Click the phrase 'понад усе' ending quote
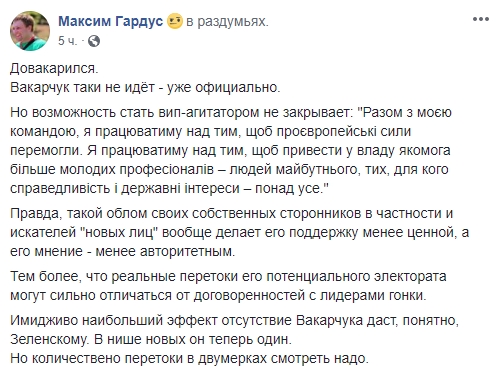The height and width of the screenshot is (367, 497). (292, 189)
